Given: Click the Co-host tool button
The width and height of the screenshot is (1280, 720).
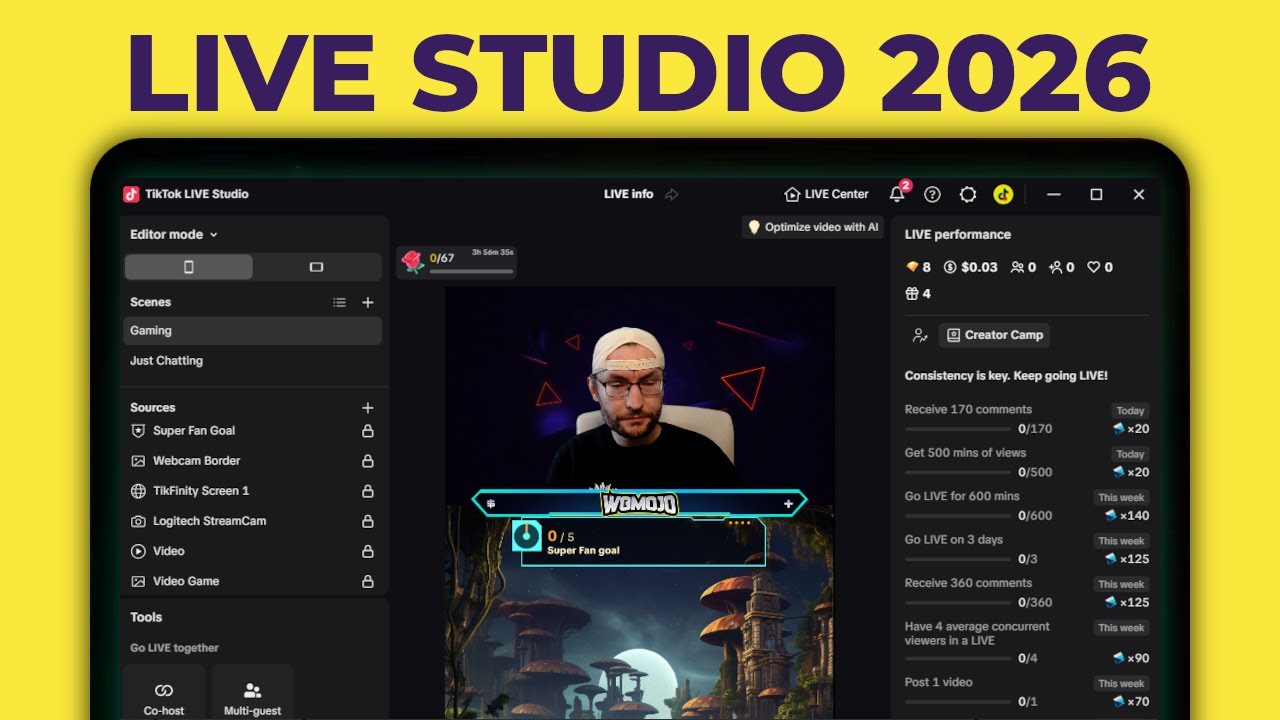Looking at the screenshot, I should [164, 693].
